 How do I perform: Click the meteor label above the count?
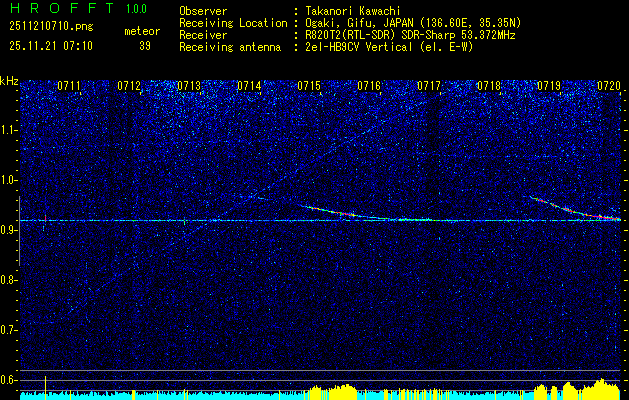click(x=142, y=31)
